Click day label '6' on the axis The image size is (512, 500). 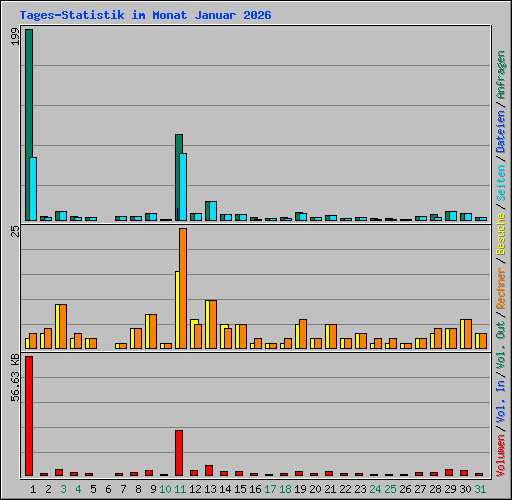tap(108, 489)
